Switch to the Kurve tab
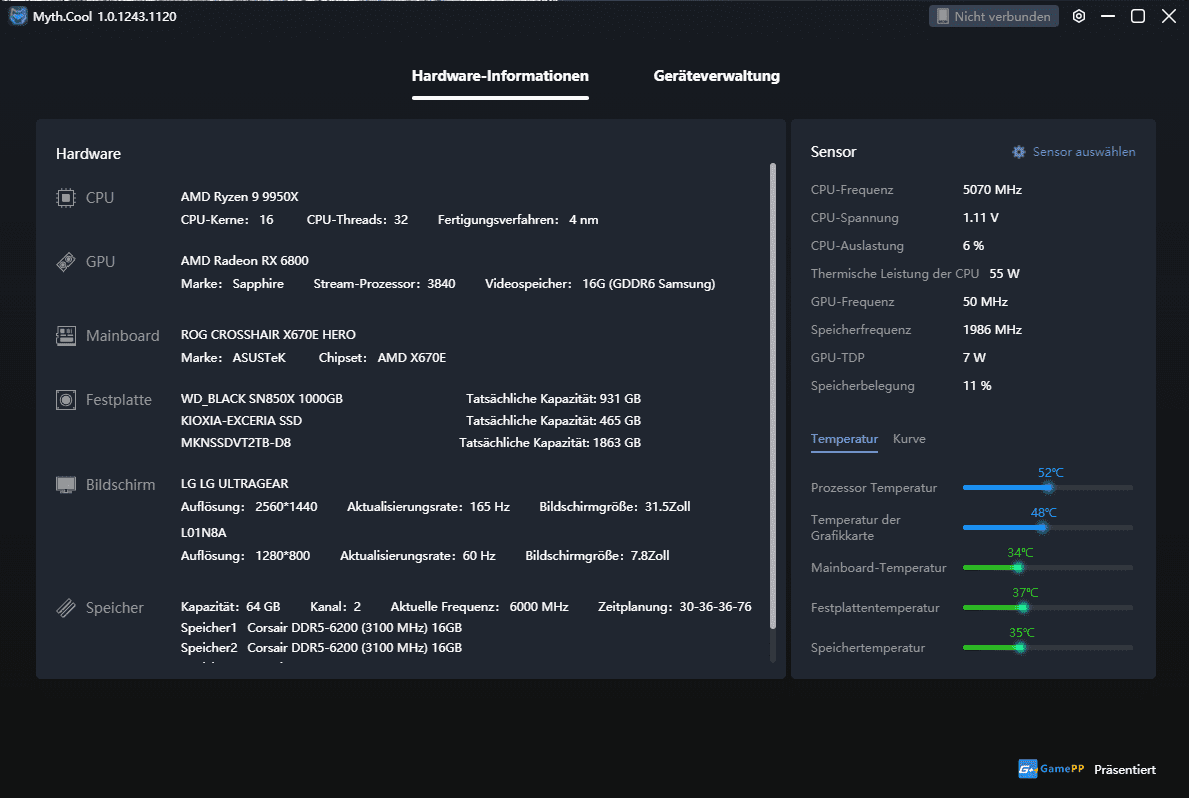 [909, 438]
